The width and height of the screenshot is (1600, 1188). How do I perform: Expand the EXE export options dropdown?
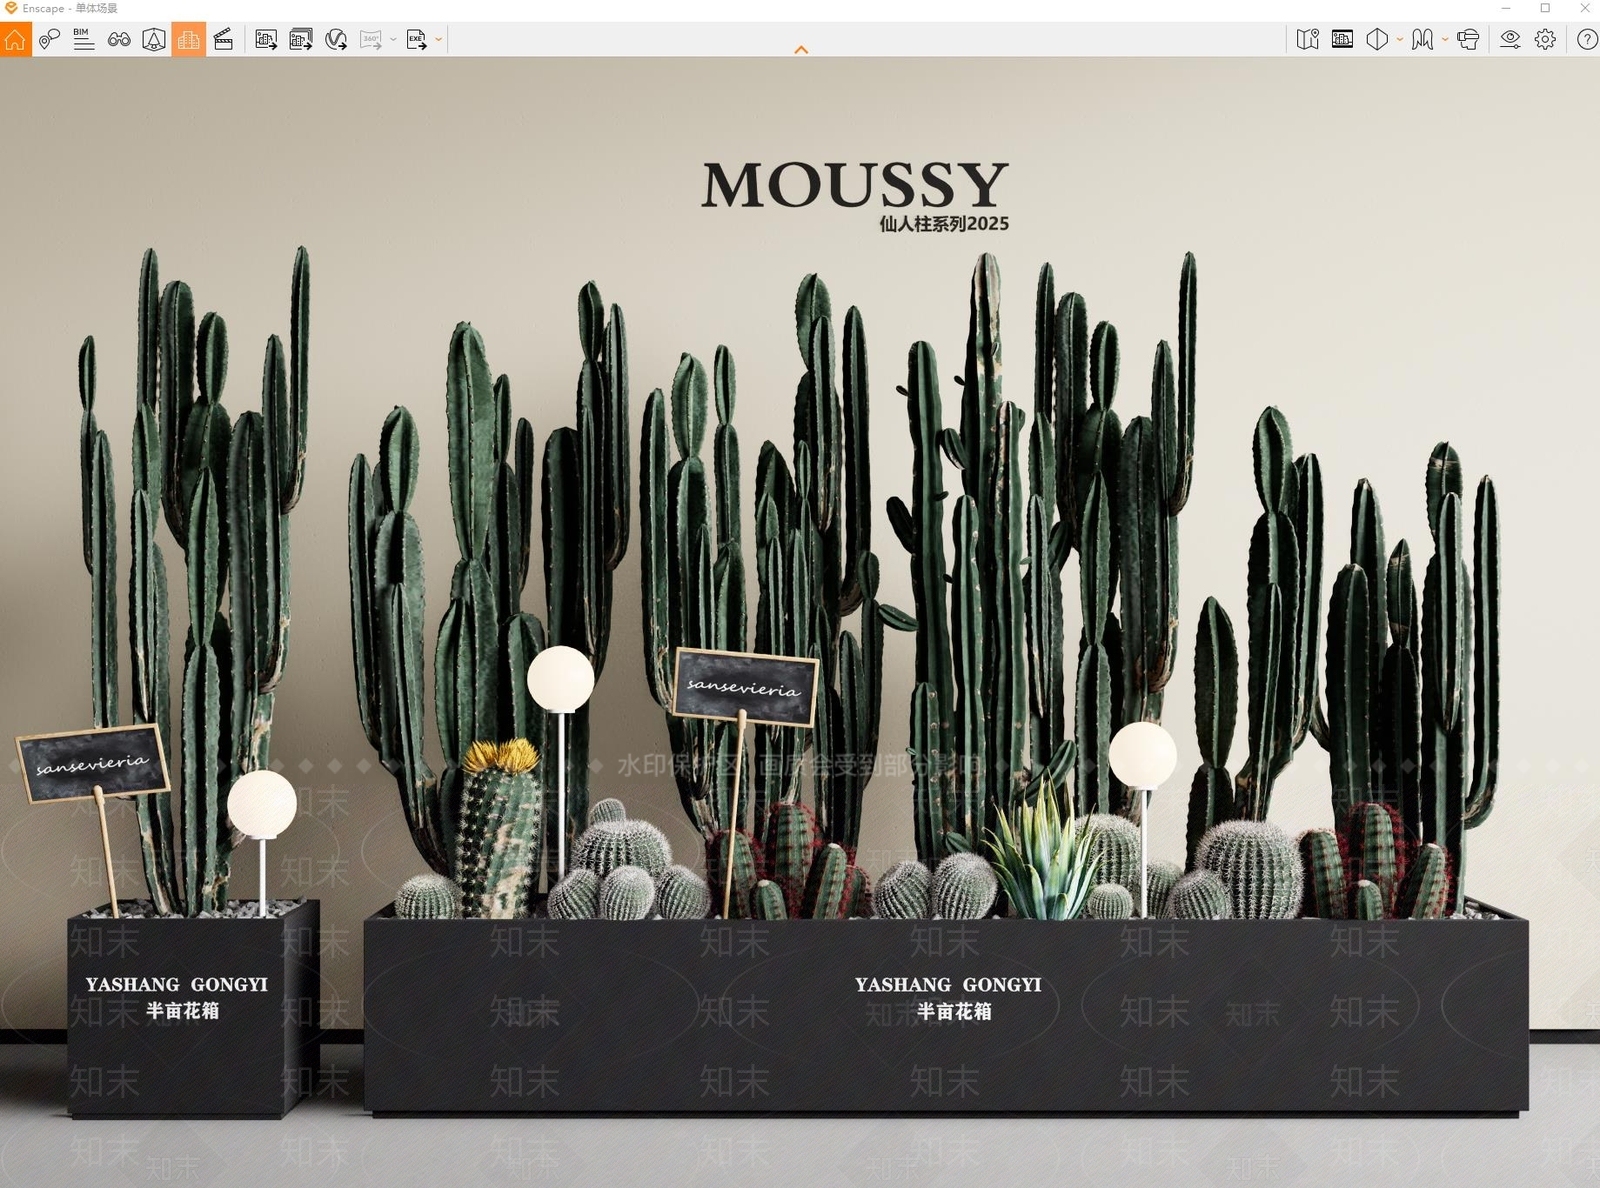(x=438, y=40)
